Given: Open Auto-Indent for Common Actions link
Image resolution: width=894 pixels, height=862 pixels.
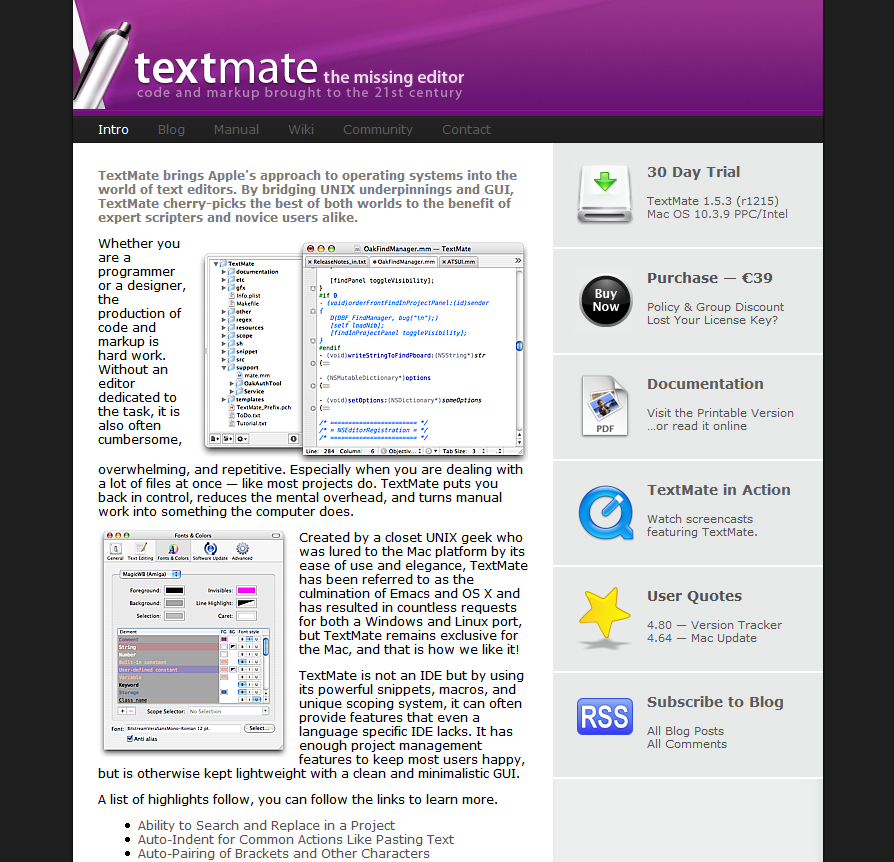Looking at the screenshot, I should [x=295, y=839].
